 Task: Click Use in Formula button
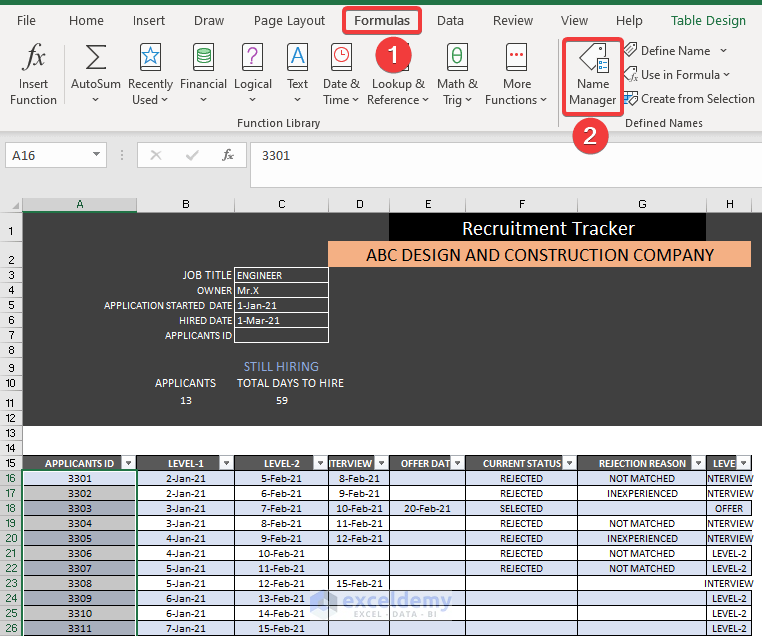(679, 74)
